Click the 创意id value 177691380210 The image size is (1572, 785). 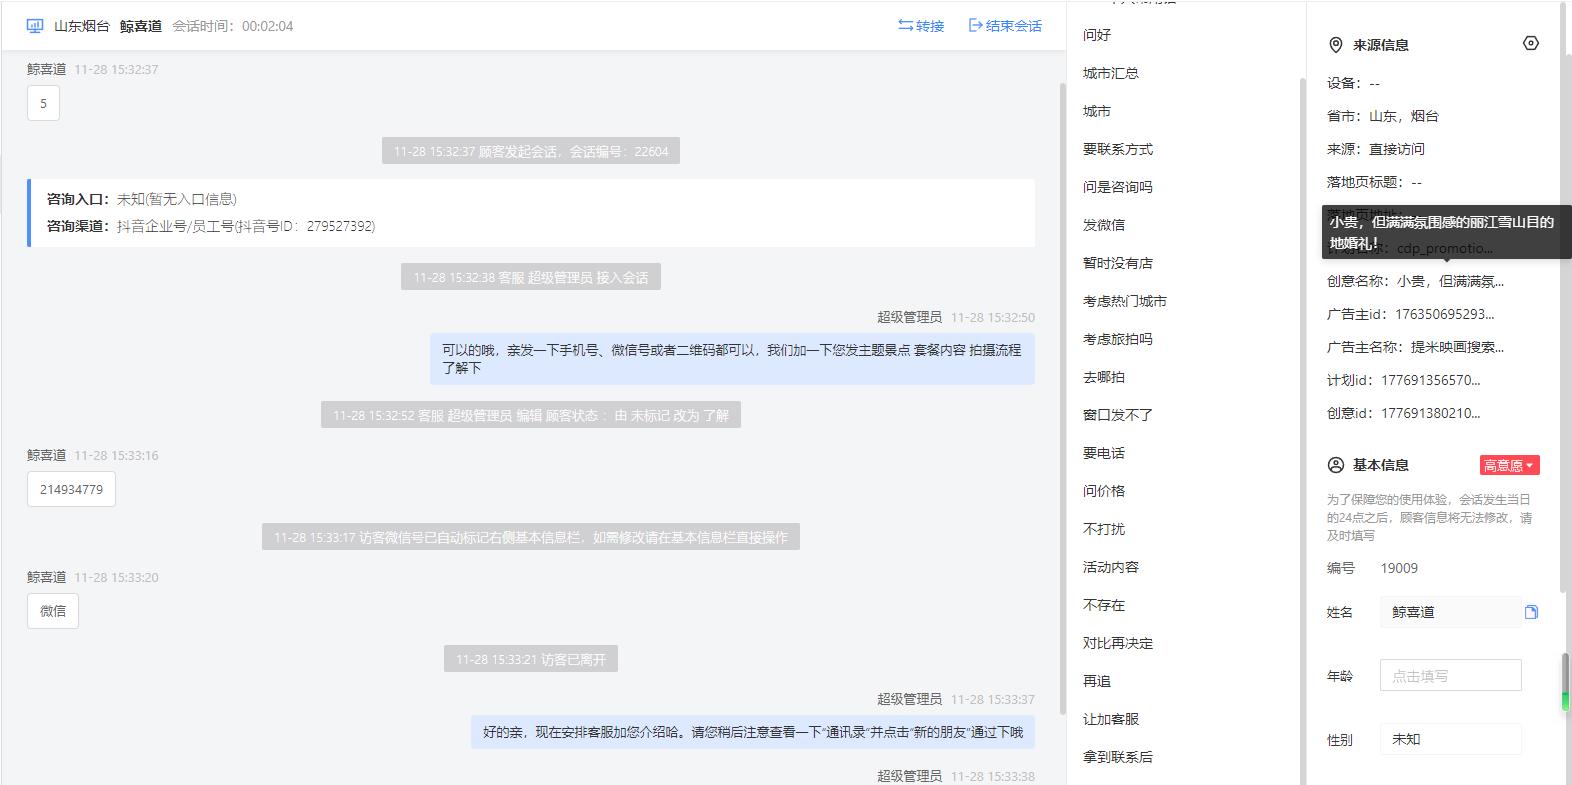[x=1431, y=413]
